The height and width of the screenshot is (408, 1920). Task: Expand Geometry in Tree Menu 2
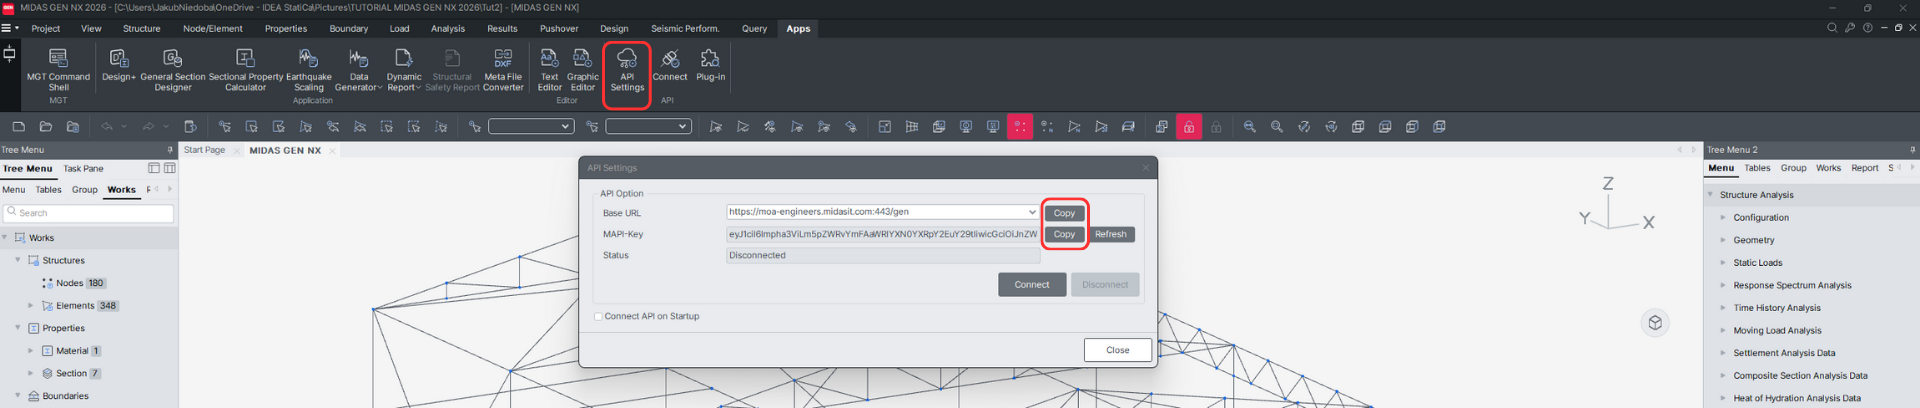click(1723, 240)
